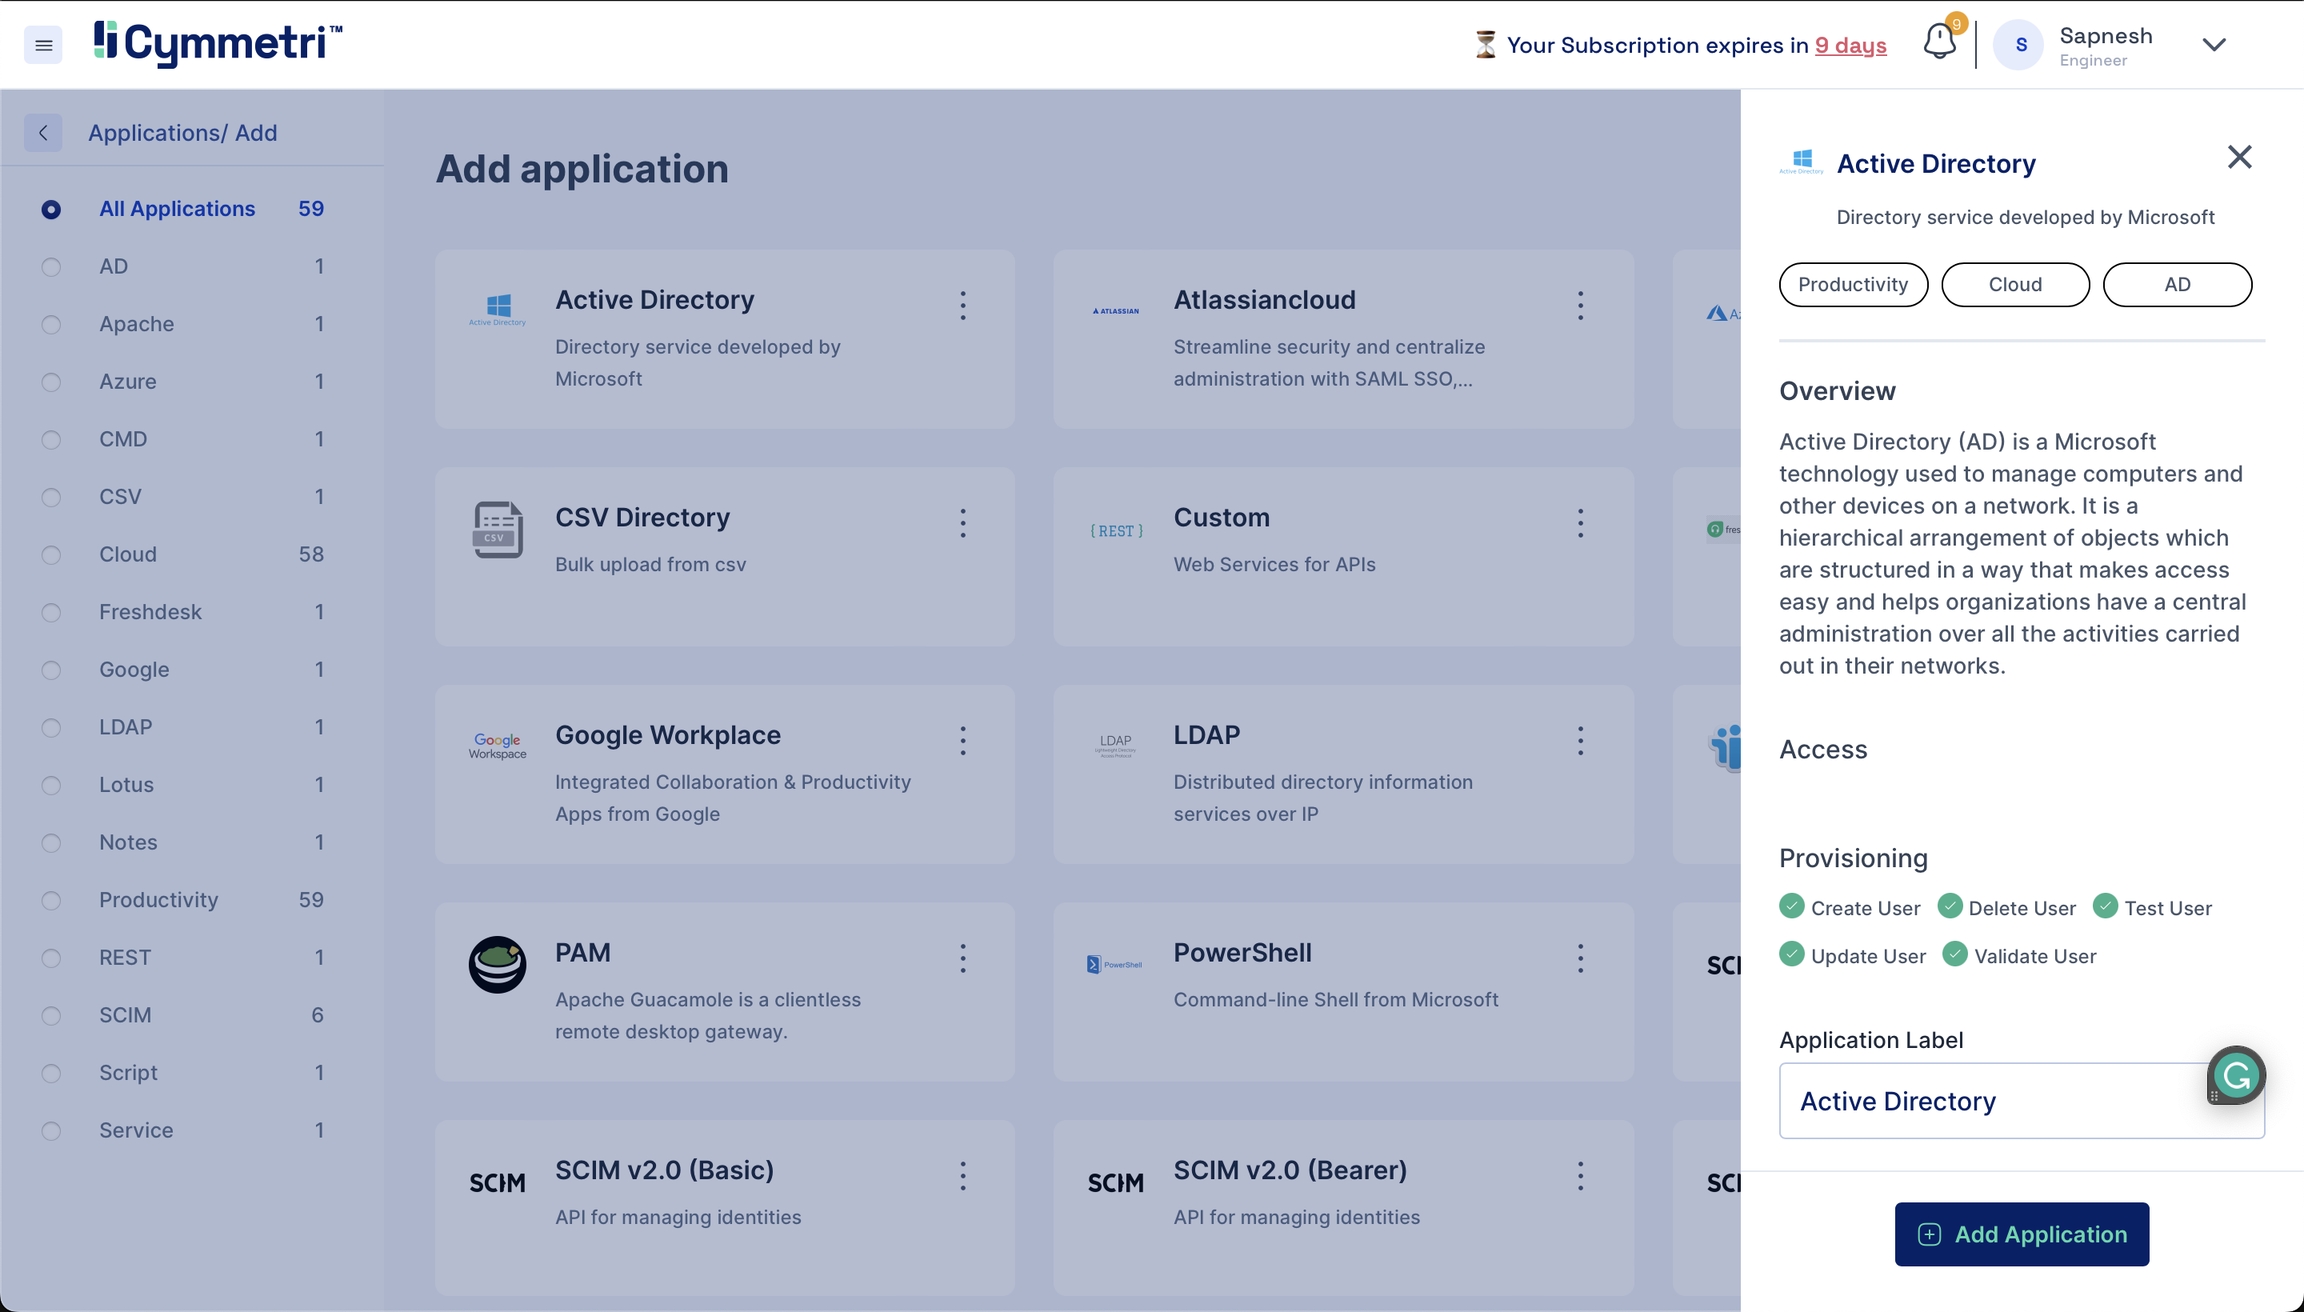Click the Add Application button
Viewport: 2304px width, 1312px height.
click(x=2021, y=1234)
